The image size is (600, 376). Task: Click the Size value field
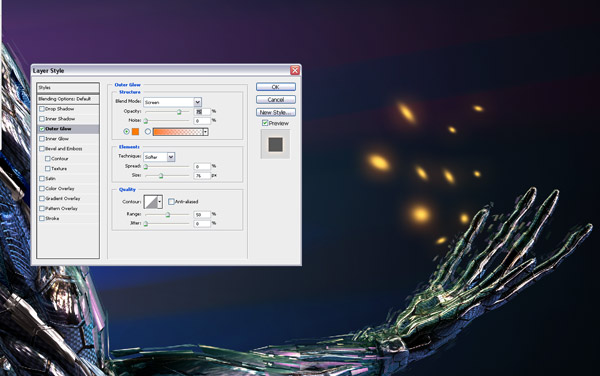(202, 176)
